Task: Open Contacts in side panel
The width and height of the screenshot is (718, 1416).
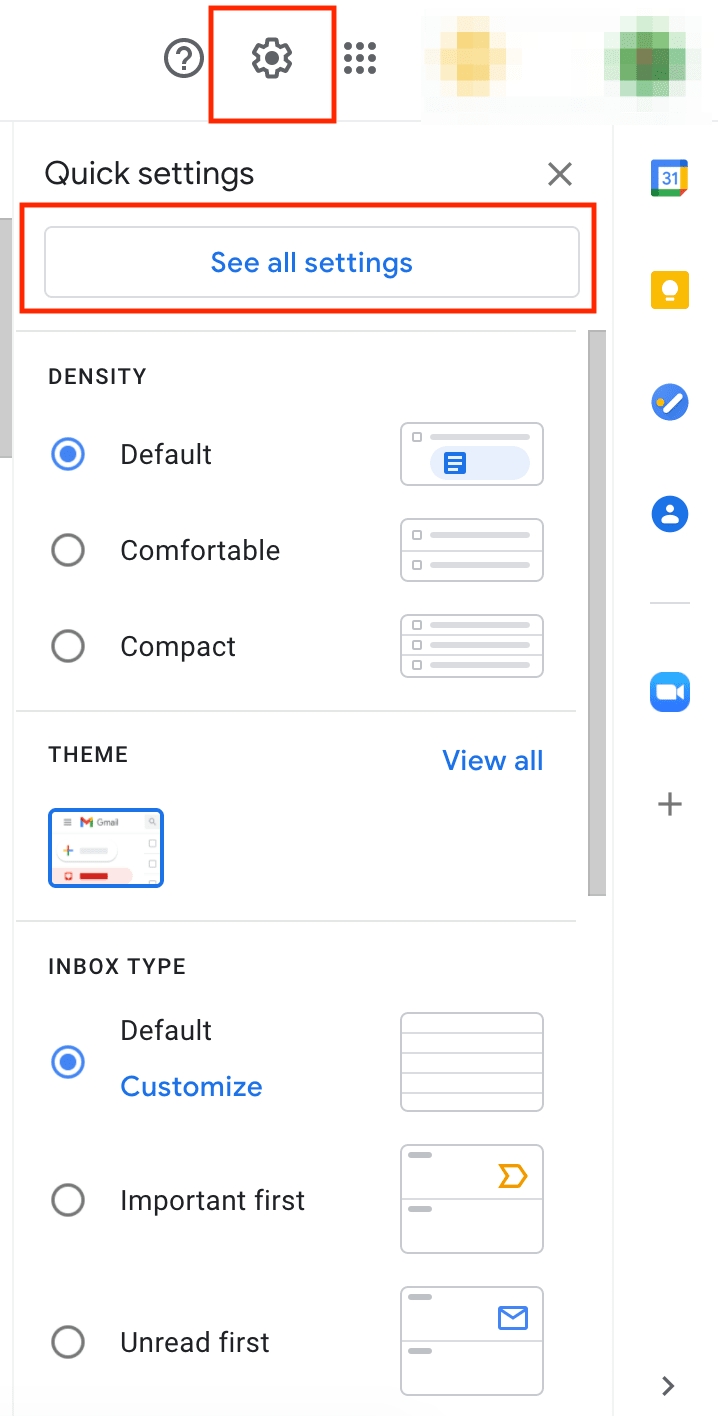Action: [670, 516]
